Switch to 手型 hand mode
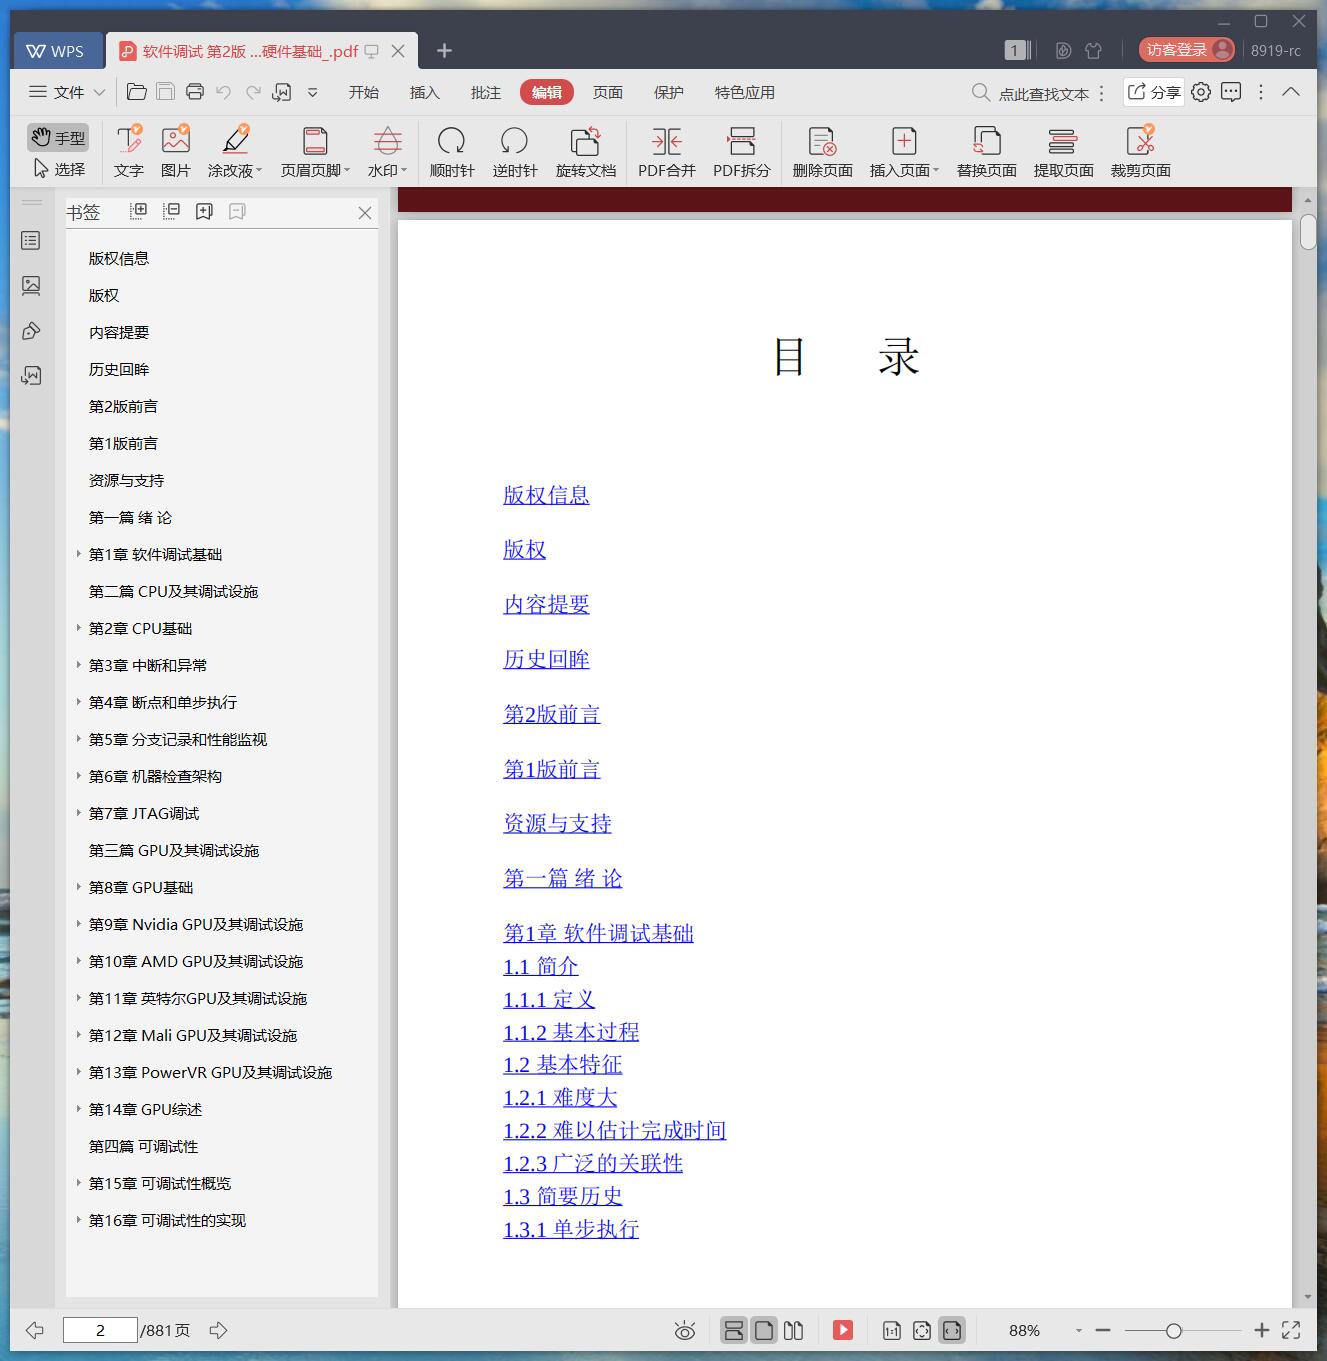Viewport: 1327px width, 1361px height. click(x=58, y=137)
